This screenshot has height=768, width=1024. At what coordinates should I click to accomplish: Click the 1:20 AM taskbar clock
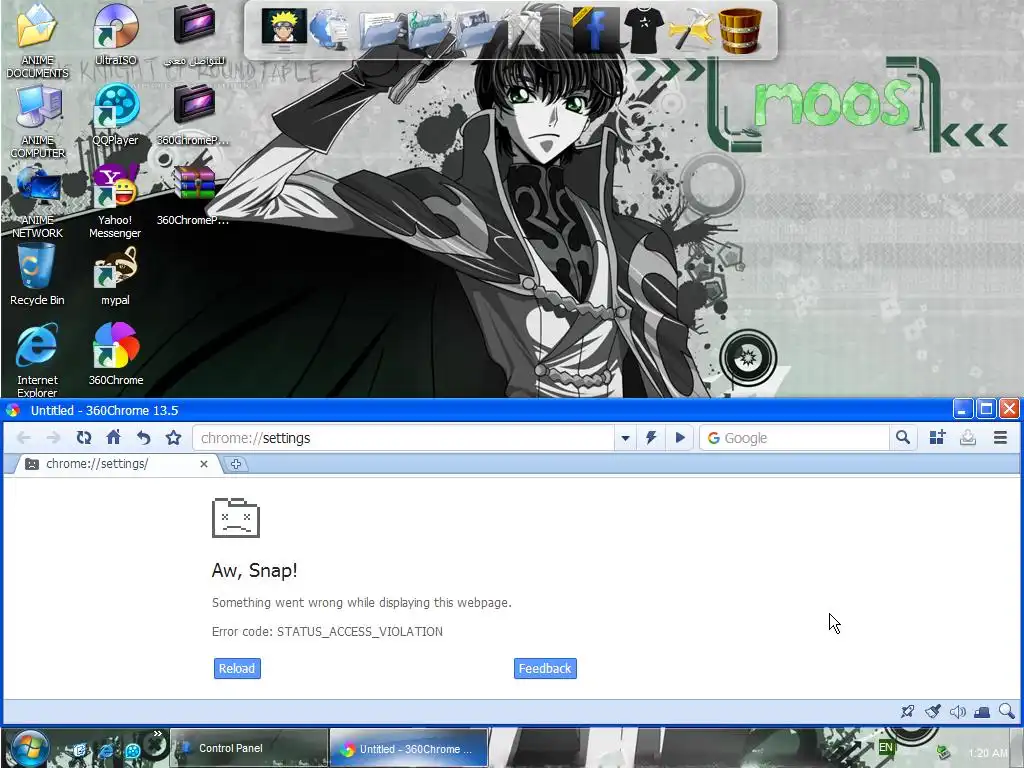[987, 752]
